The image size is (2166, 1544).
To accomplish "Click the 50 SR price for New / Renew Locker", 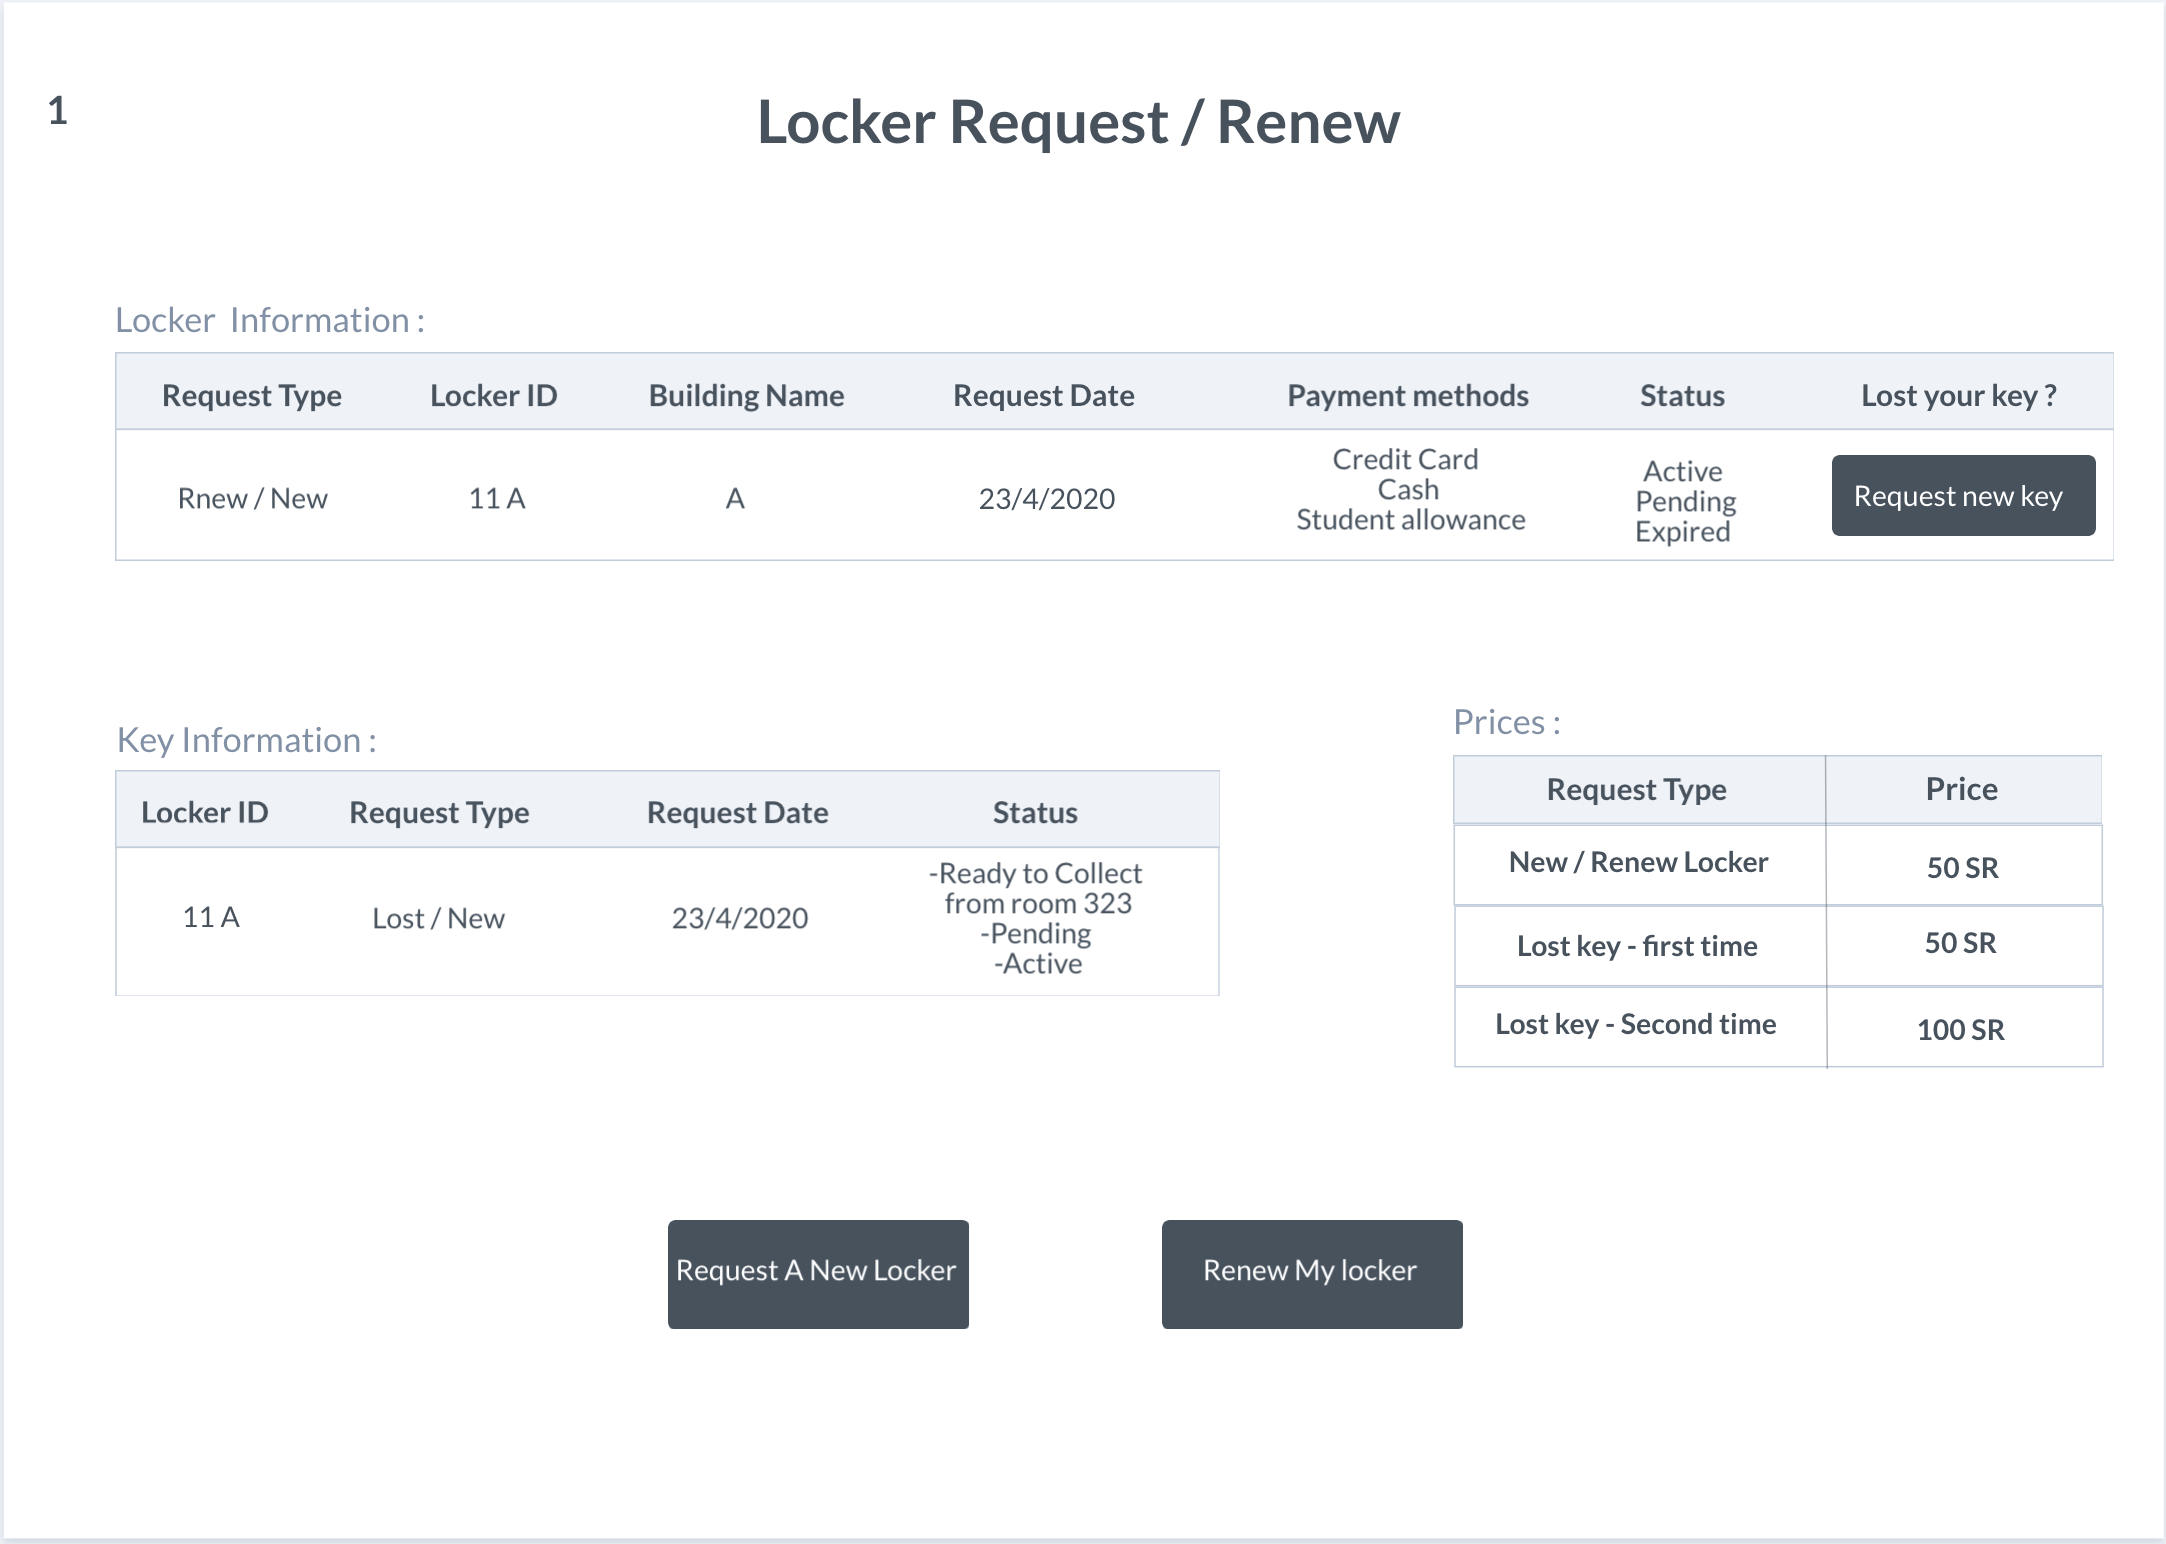I will pos(1963,867).
